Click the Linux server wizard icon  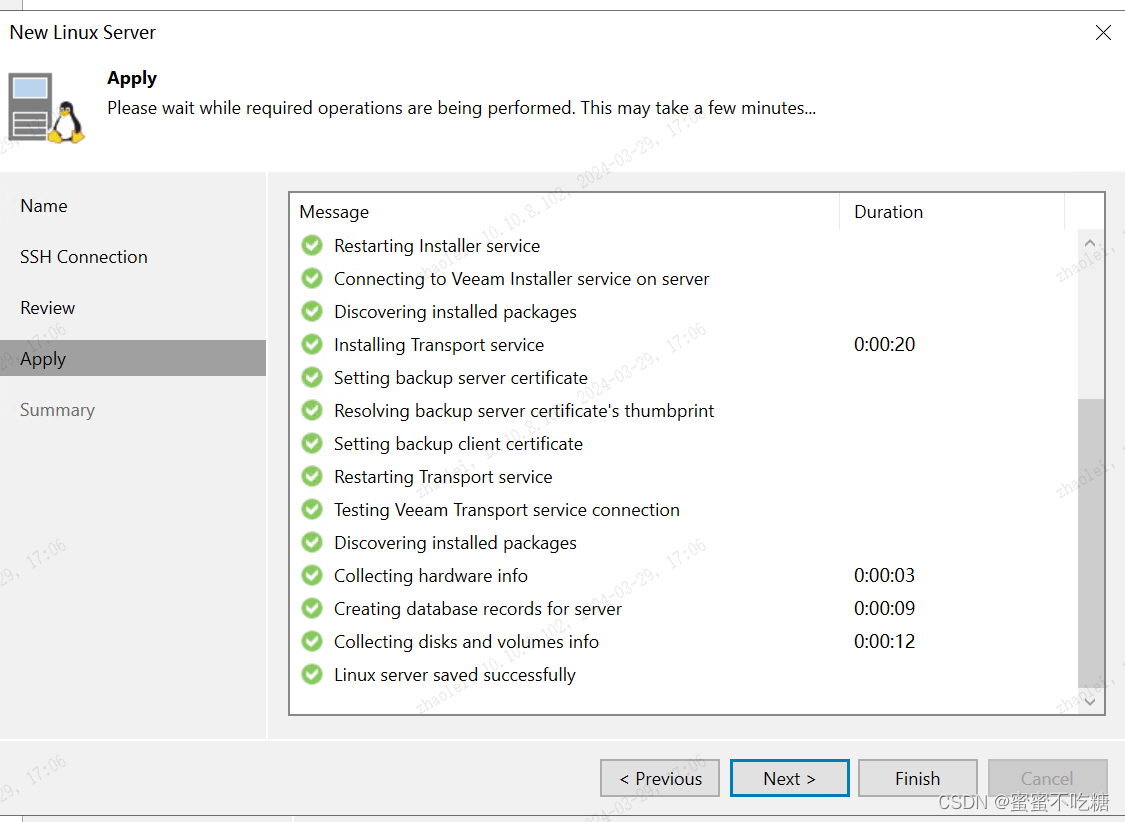click(x=47, y=108)
